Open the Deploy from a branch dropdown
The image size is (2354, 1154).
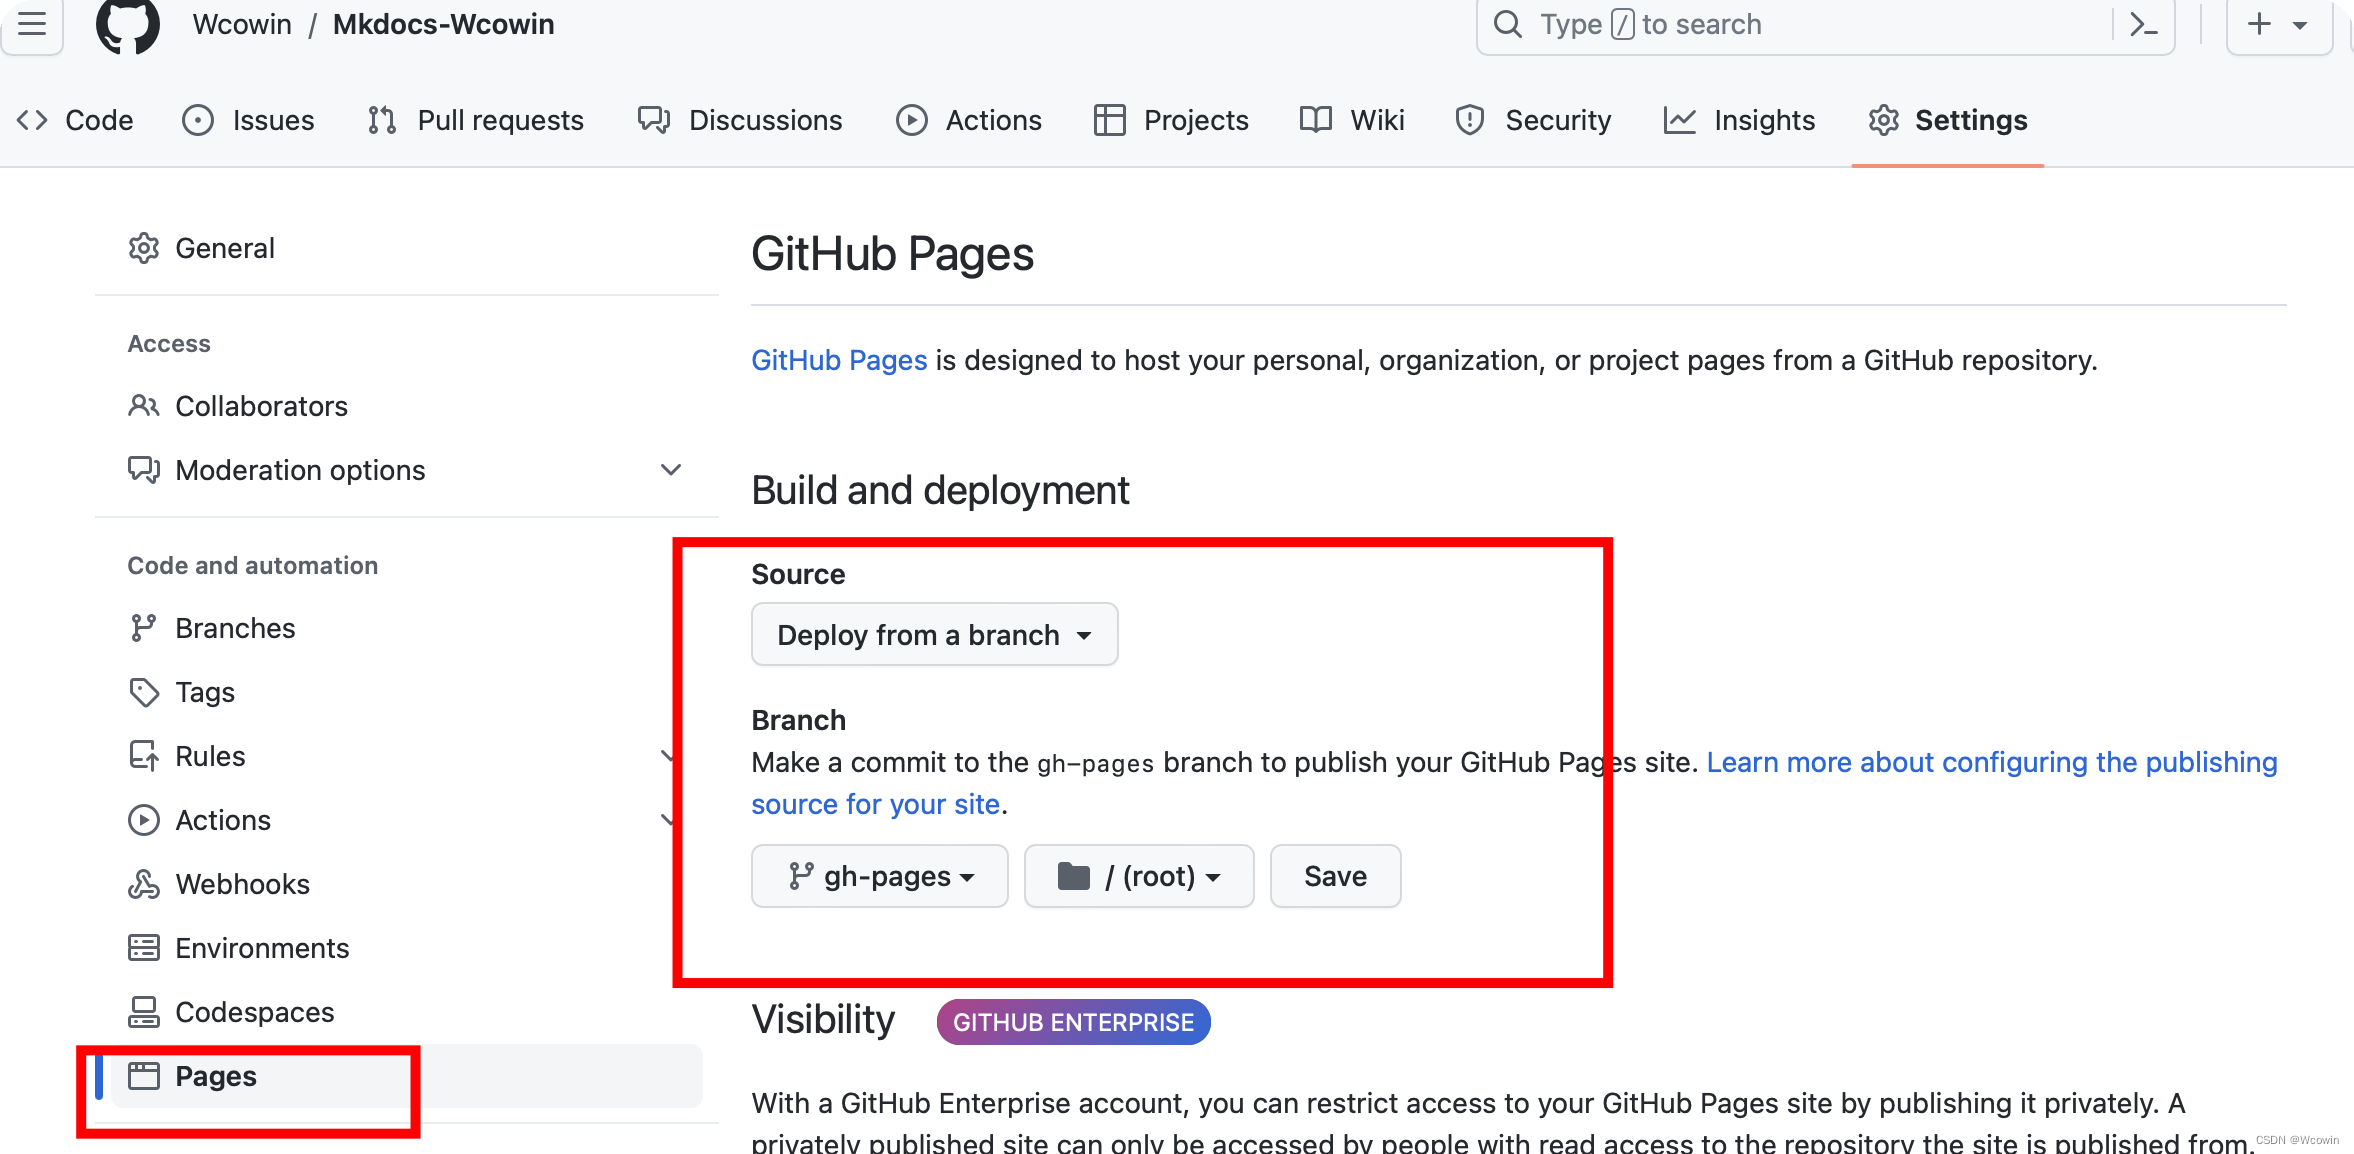933,634
